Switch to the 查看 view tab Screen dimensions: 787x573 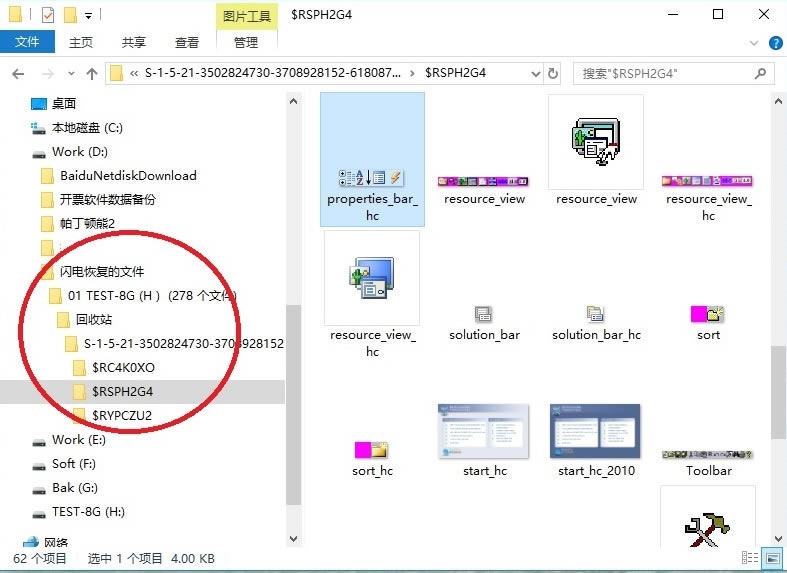187,42
